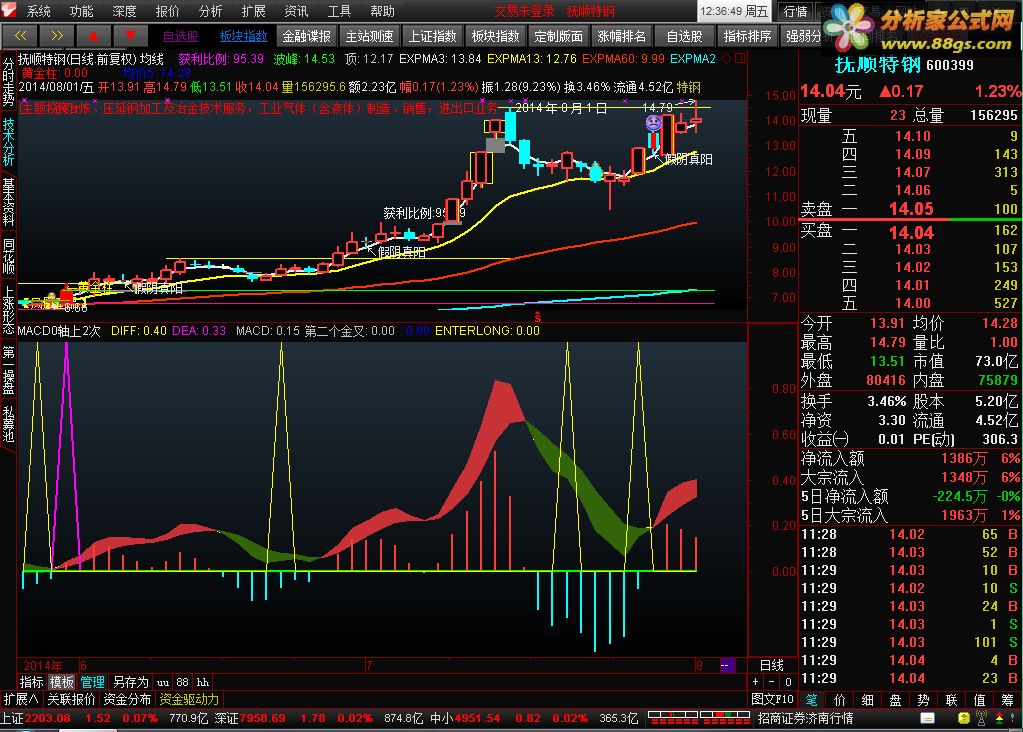The height and width of the screenshot is (732, 1023).
Task: Switch to the 行情 tab at top
Action: tap(795, 11)
